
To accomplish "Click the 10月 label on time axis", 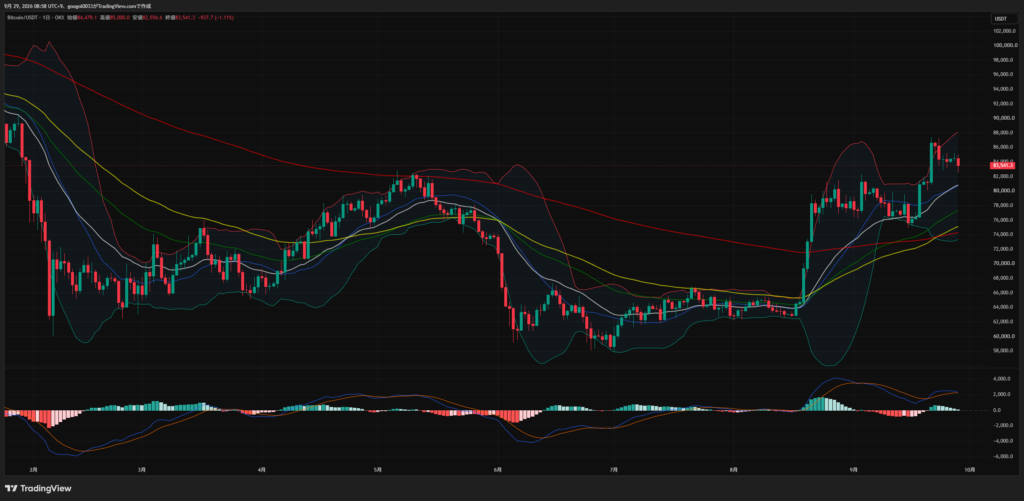I will point(970,469).
